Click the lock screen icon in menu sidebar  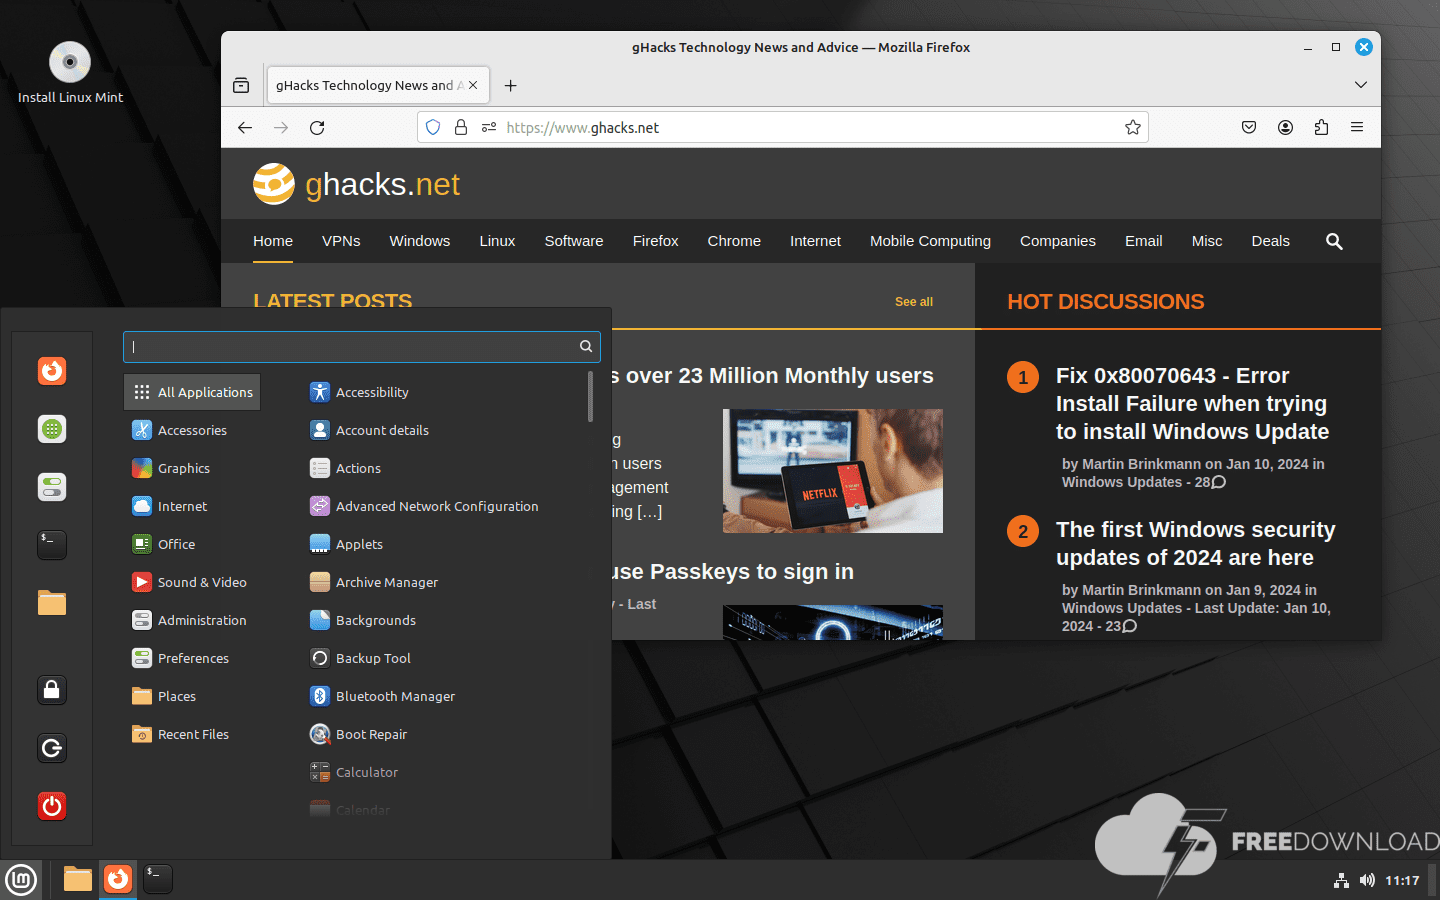click(52, 690)
